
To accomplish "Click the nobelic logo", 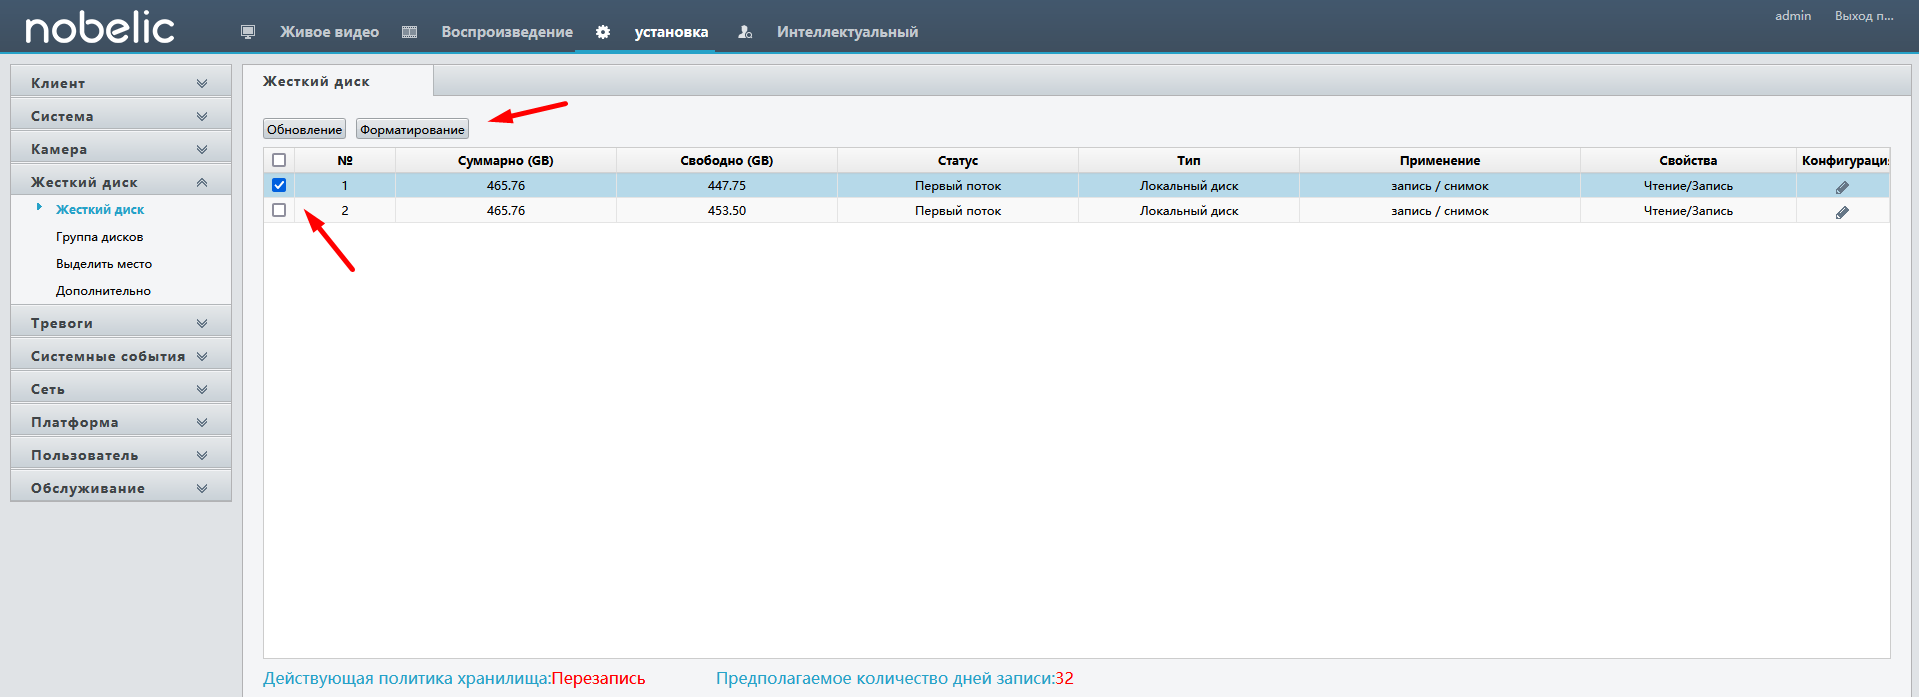I will [x=100, y=28].
